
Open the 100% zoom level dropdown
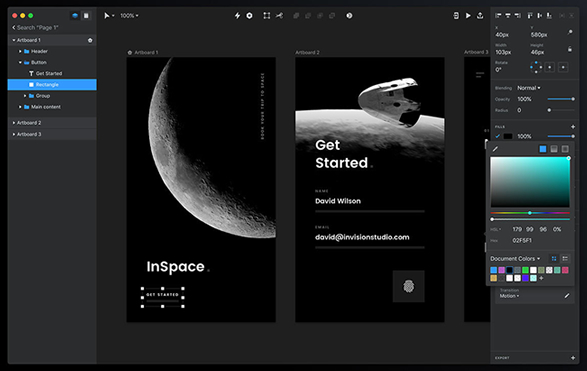coord(129,16)
